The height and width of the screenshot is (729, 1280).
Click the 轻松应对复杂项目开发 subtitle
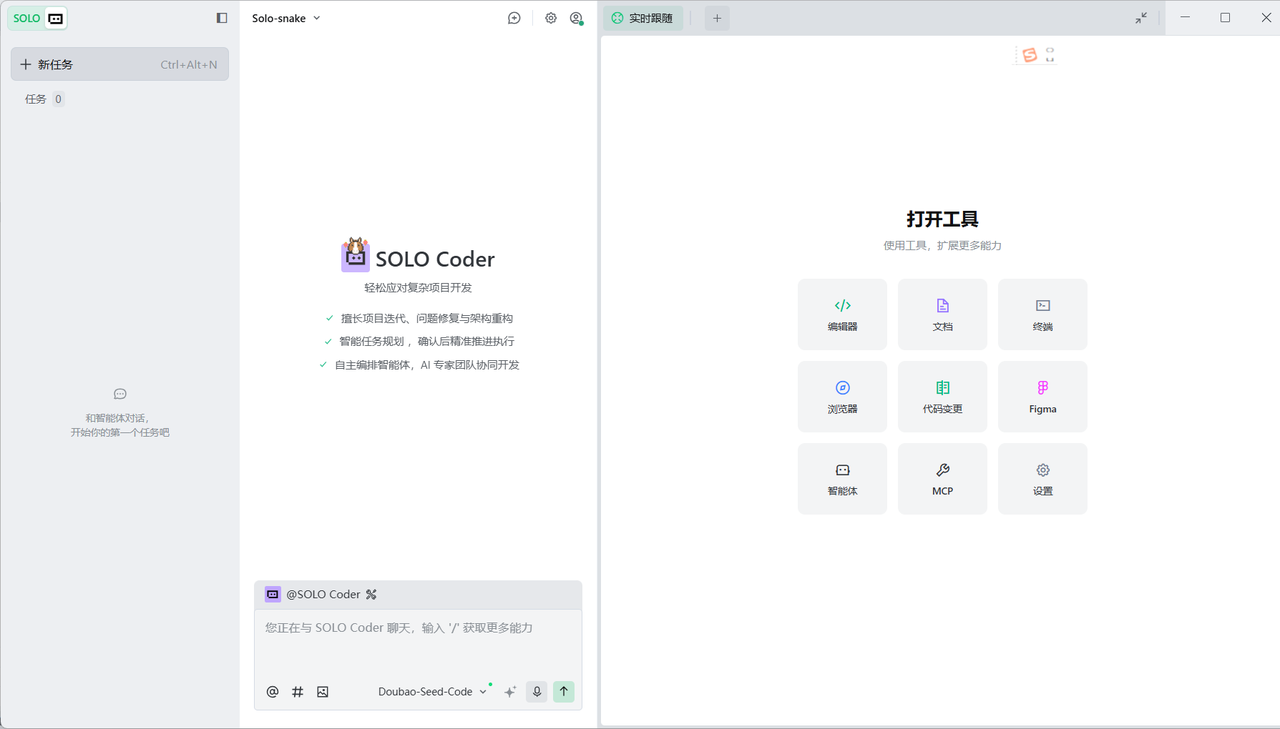click(418, 288)
